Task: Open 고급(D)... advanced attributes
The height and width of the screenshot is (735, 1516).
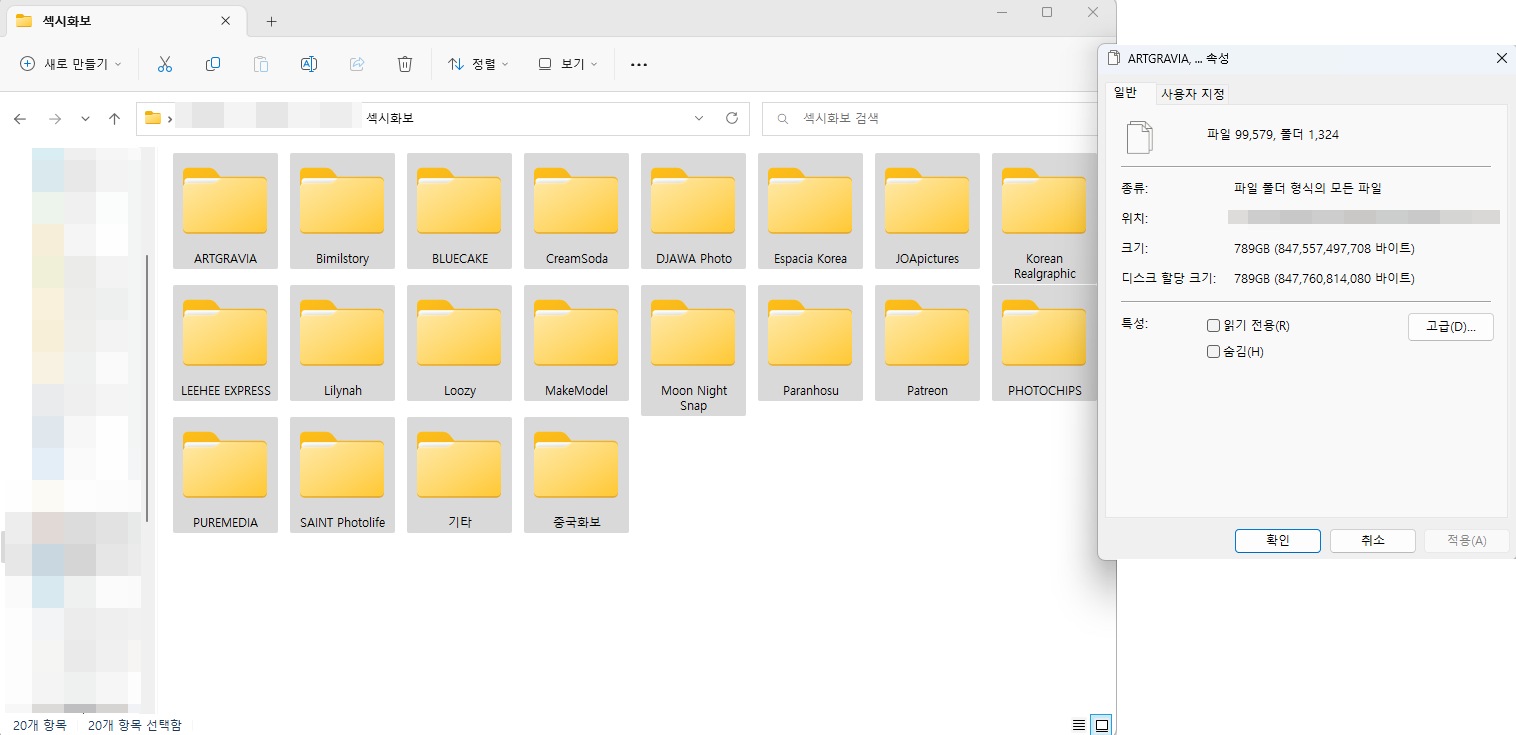Action: (1451, 327)
